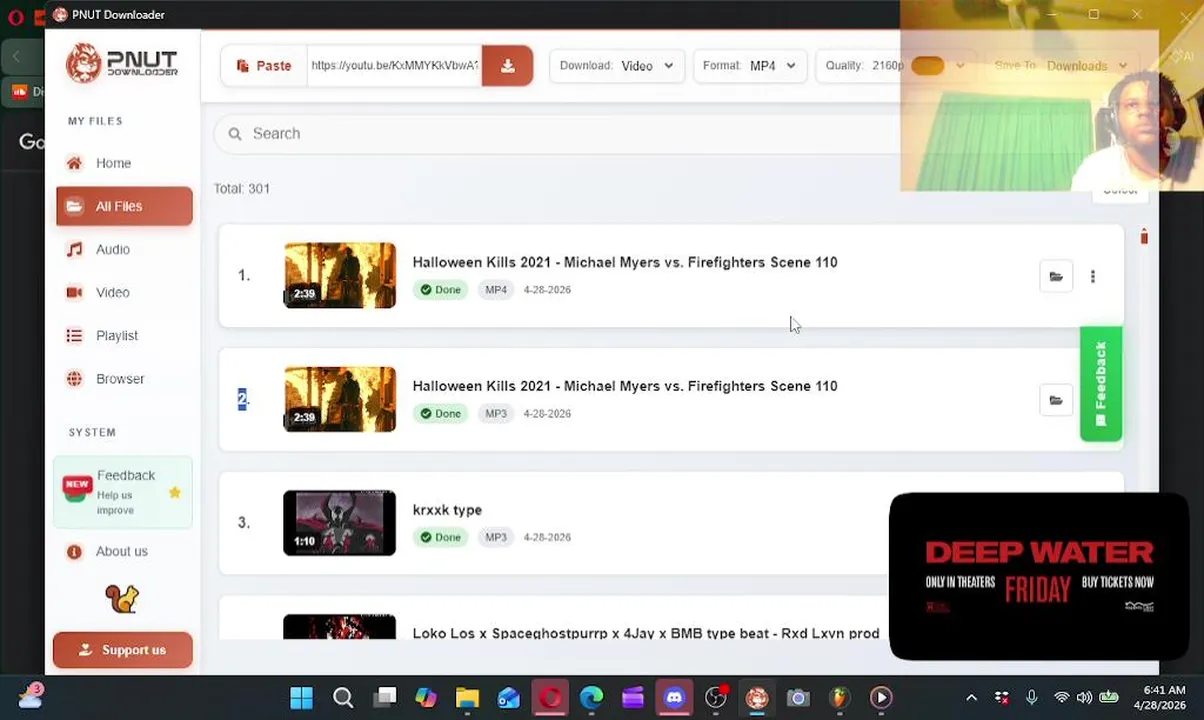Open the folder for the MP4 Halloween Kills file
This screenshot has height=720, width=1204.
pos(1056,276)
